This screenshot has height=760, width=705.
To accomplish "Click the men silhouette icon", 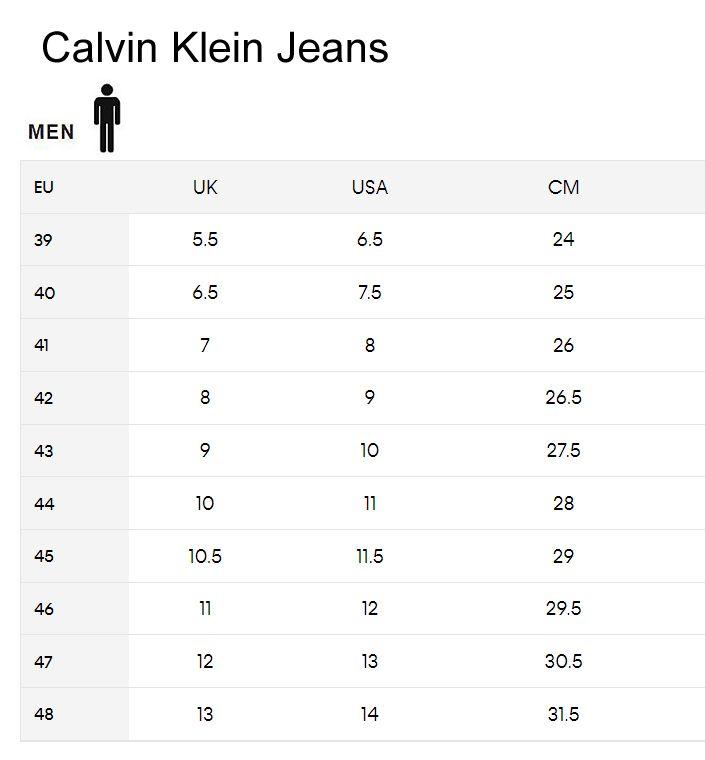I will [107, 118].
